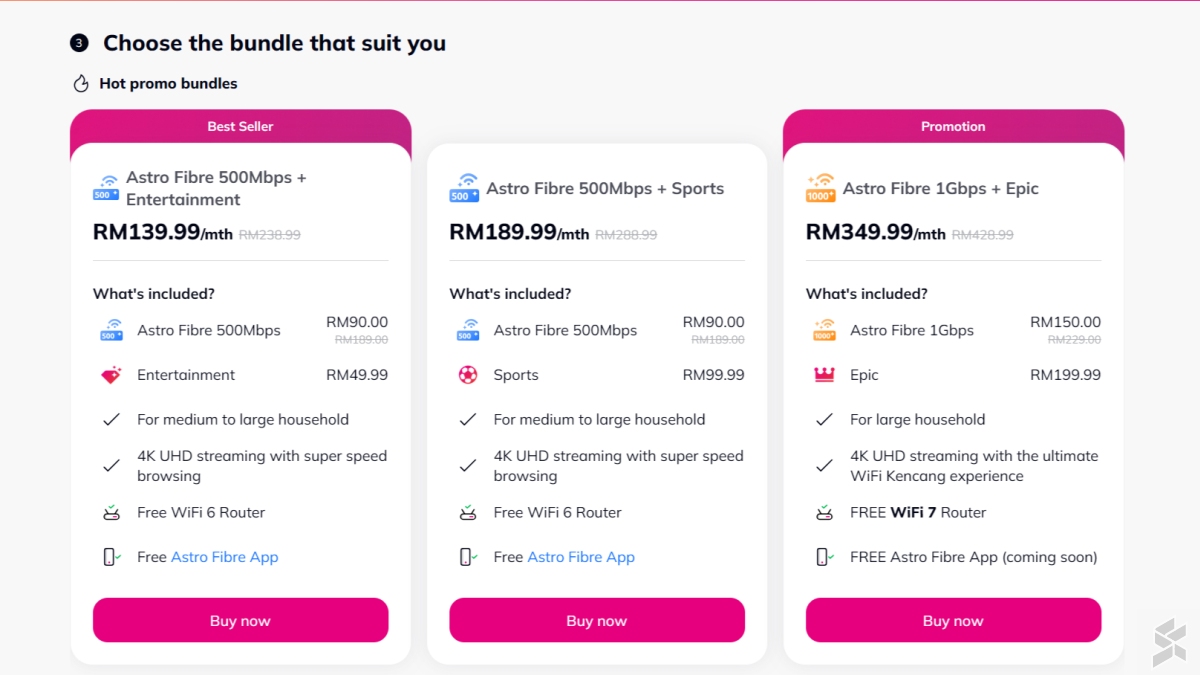Select the Best Seller banner tab
Viewport: 1200px width, 675px height.
click(240, 127)
